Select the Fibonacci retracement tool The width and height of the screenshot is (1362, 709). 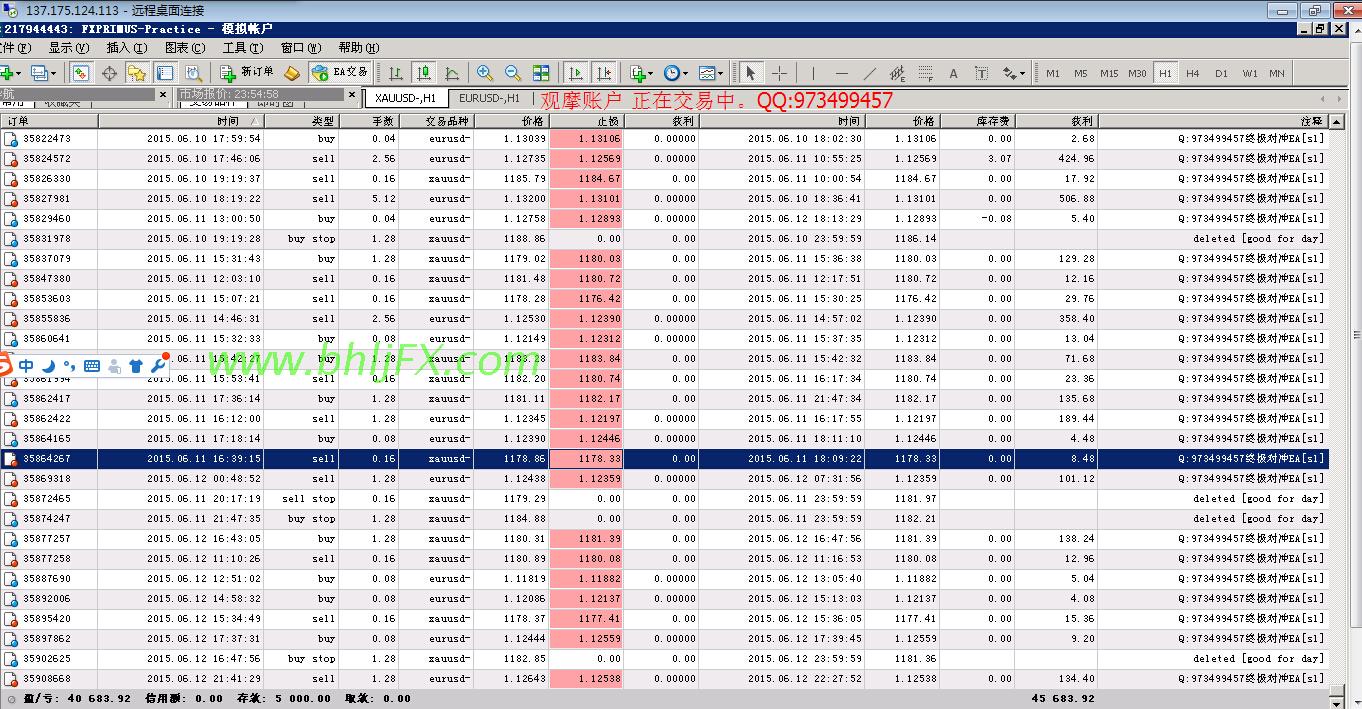pos(925,73)
